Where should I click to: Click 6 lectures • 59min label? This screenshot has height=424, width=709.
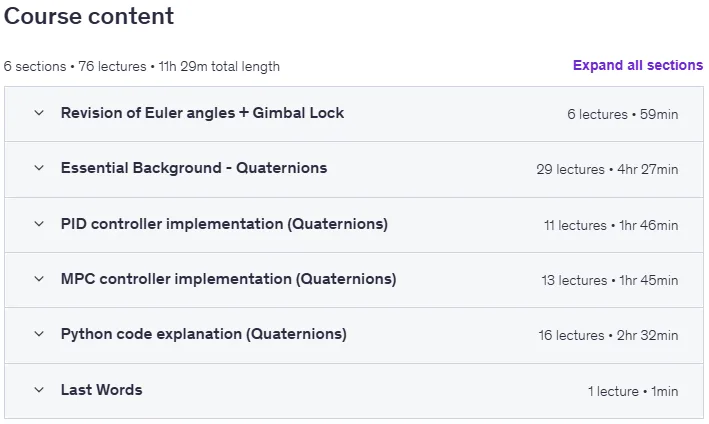tap(623, 114)
